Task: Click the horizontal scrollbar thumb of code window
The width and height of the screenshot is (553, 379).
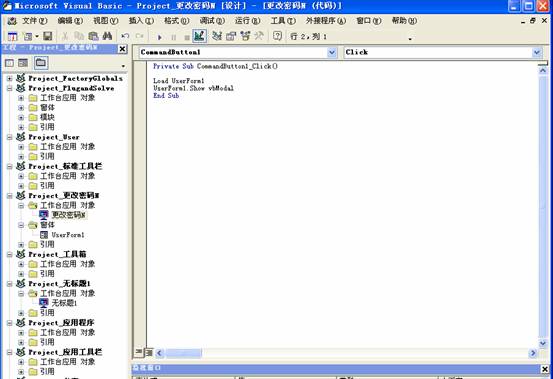Action: [x=183, y=353]
